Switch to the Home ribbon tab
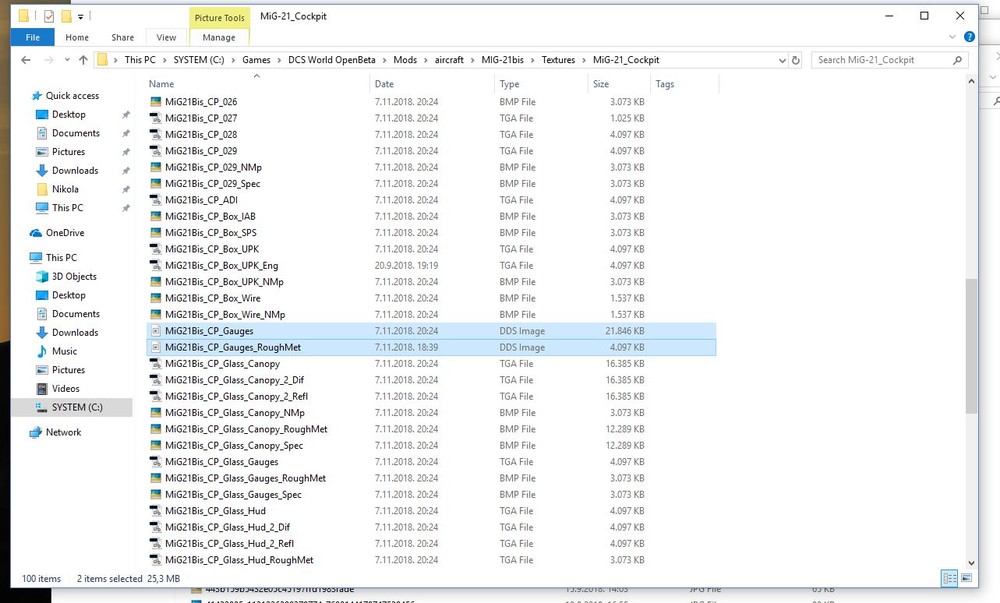Screen dimensions: 1000x603 (77, 38)
